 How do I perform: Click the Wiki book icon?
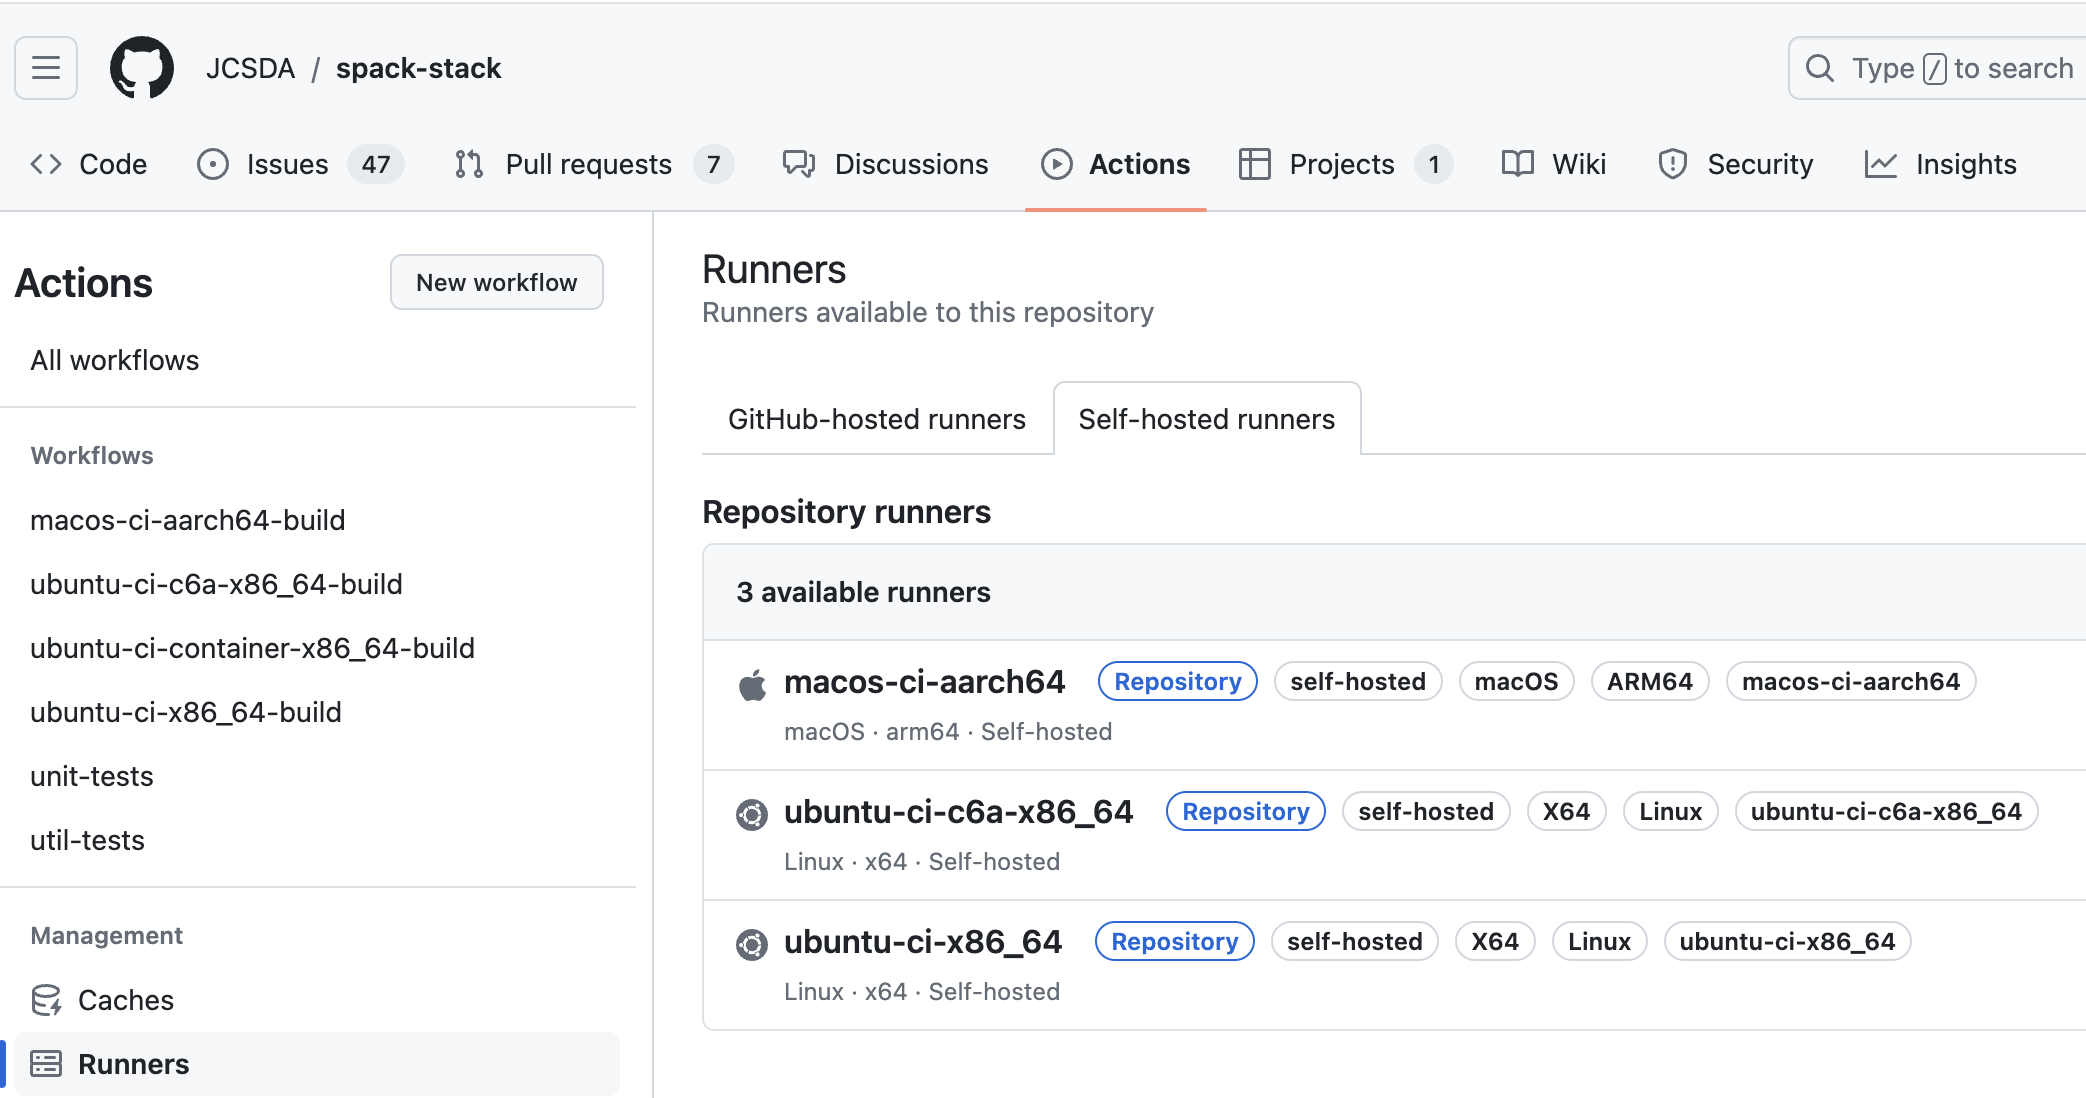(x=1517, y=164)
